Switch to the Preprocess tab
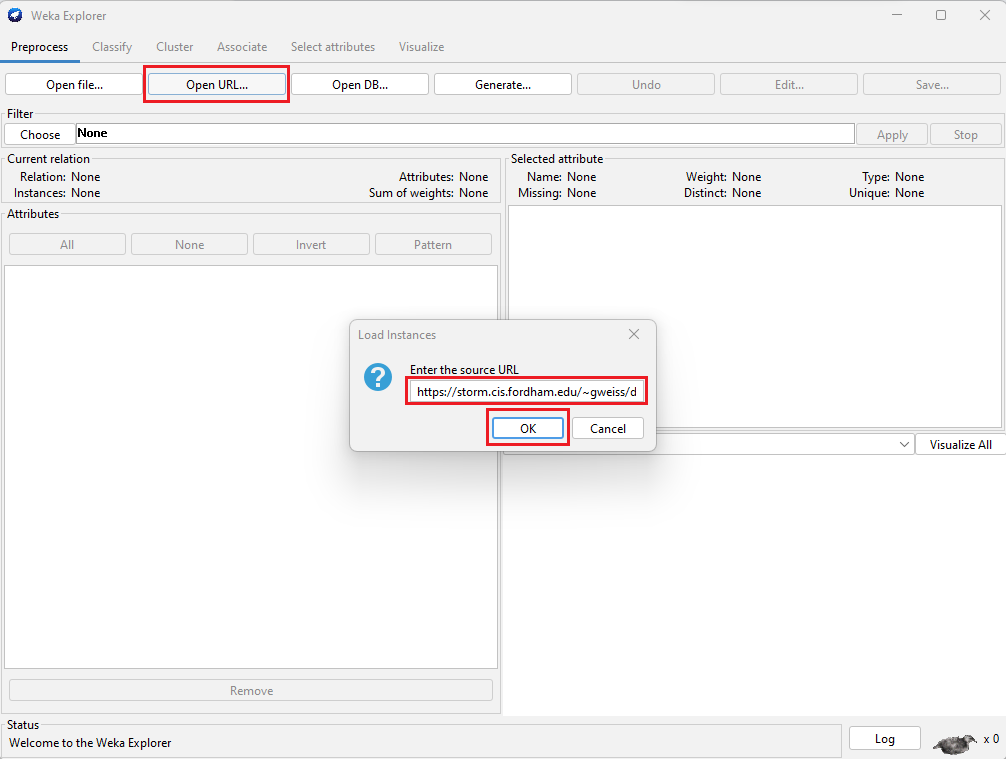The image size is (1006, 759). [40, 47]
